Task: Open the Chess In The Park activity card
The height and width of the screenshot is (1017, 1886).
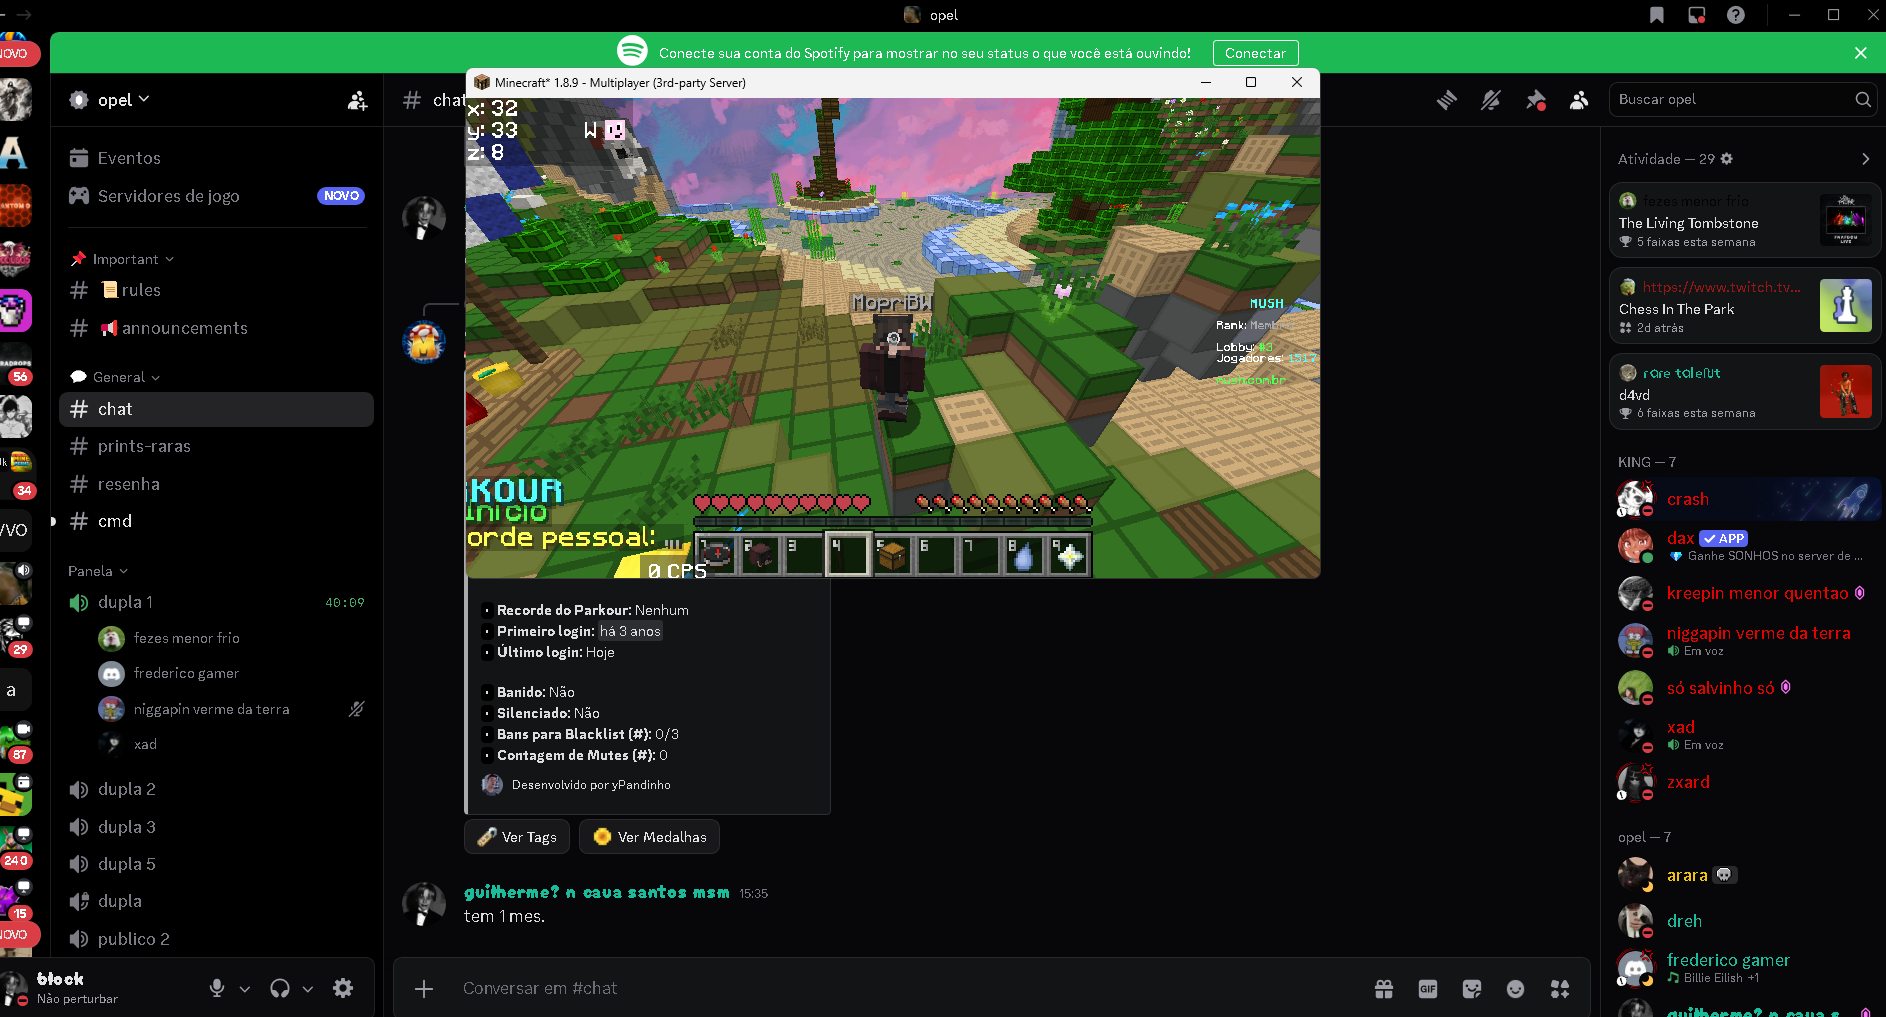Action: click(x=1745, y=306)
